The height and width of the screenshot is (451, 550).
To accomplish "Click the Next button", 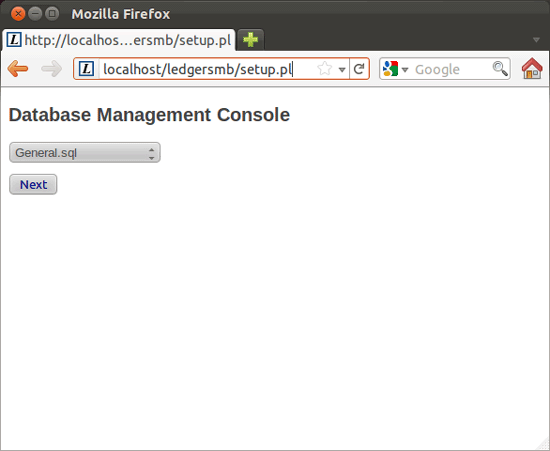I will (x=33, y=184).
